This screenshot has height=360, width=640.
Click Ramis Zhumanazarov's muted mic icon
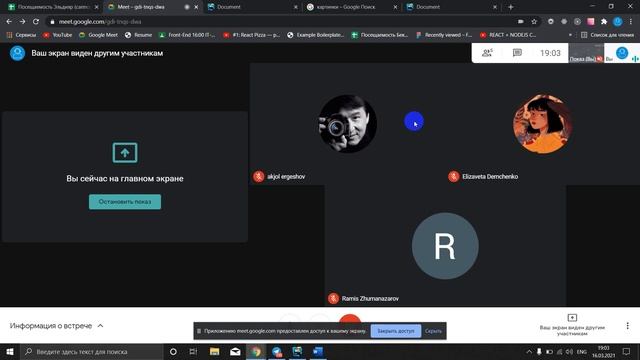click(333, 298)
